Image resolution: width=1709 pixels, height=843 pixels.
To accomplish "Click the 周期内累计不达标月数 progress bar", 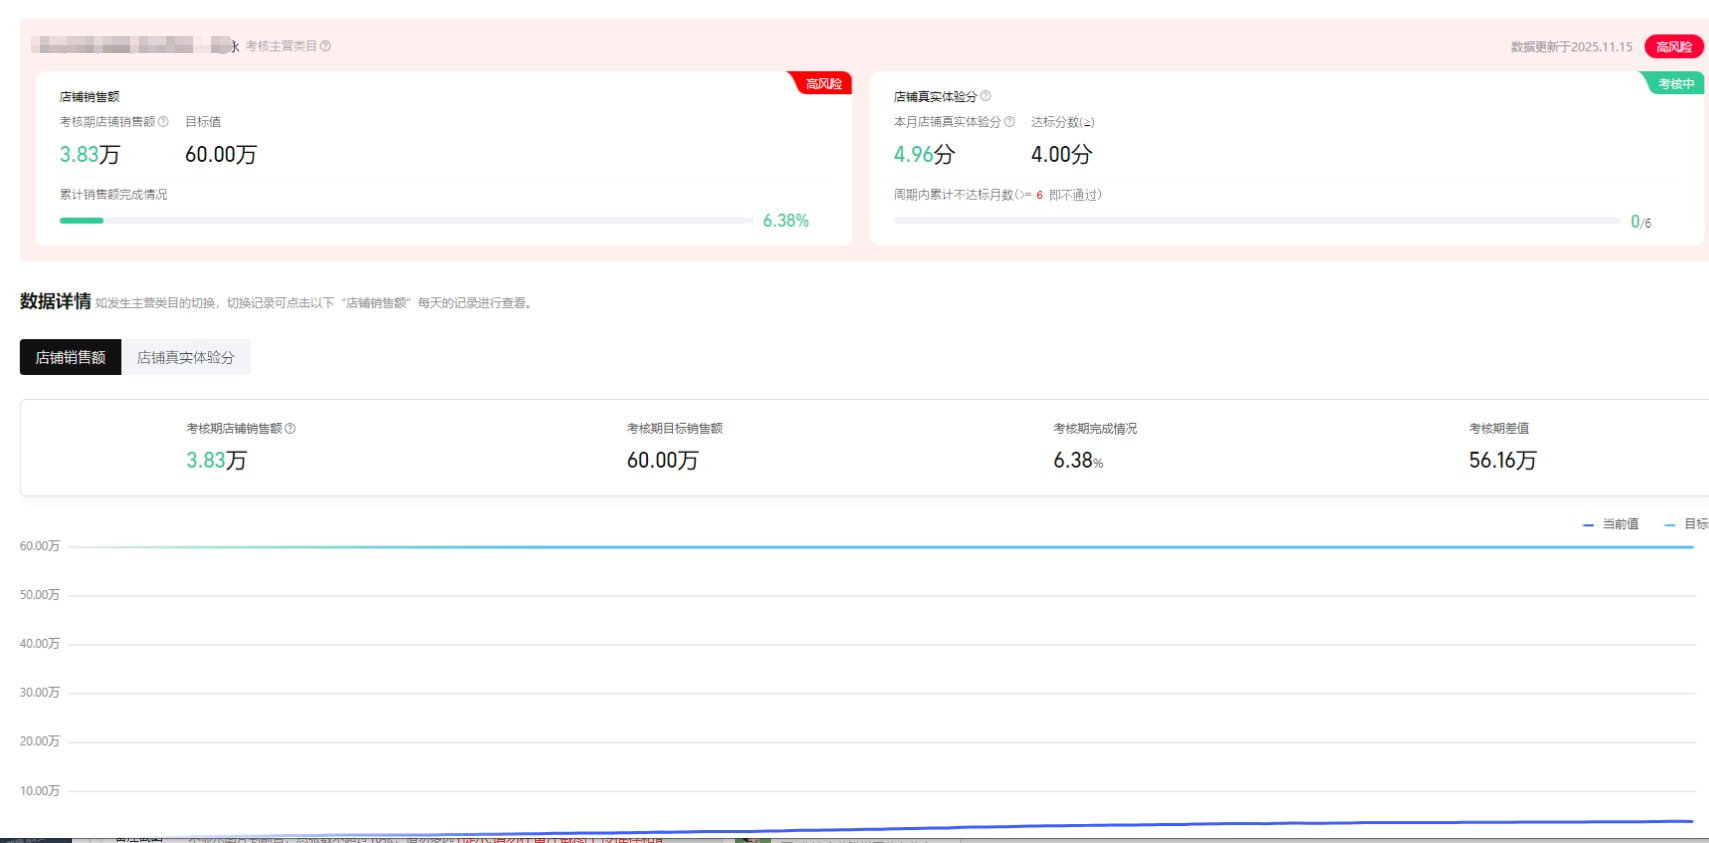I will point(1256,220).
